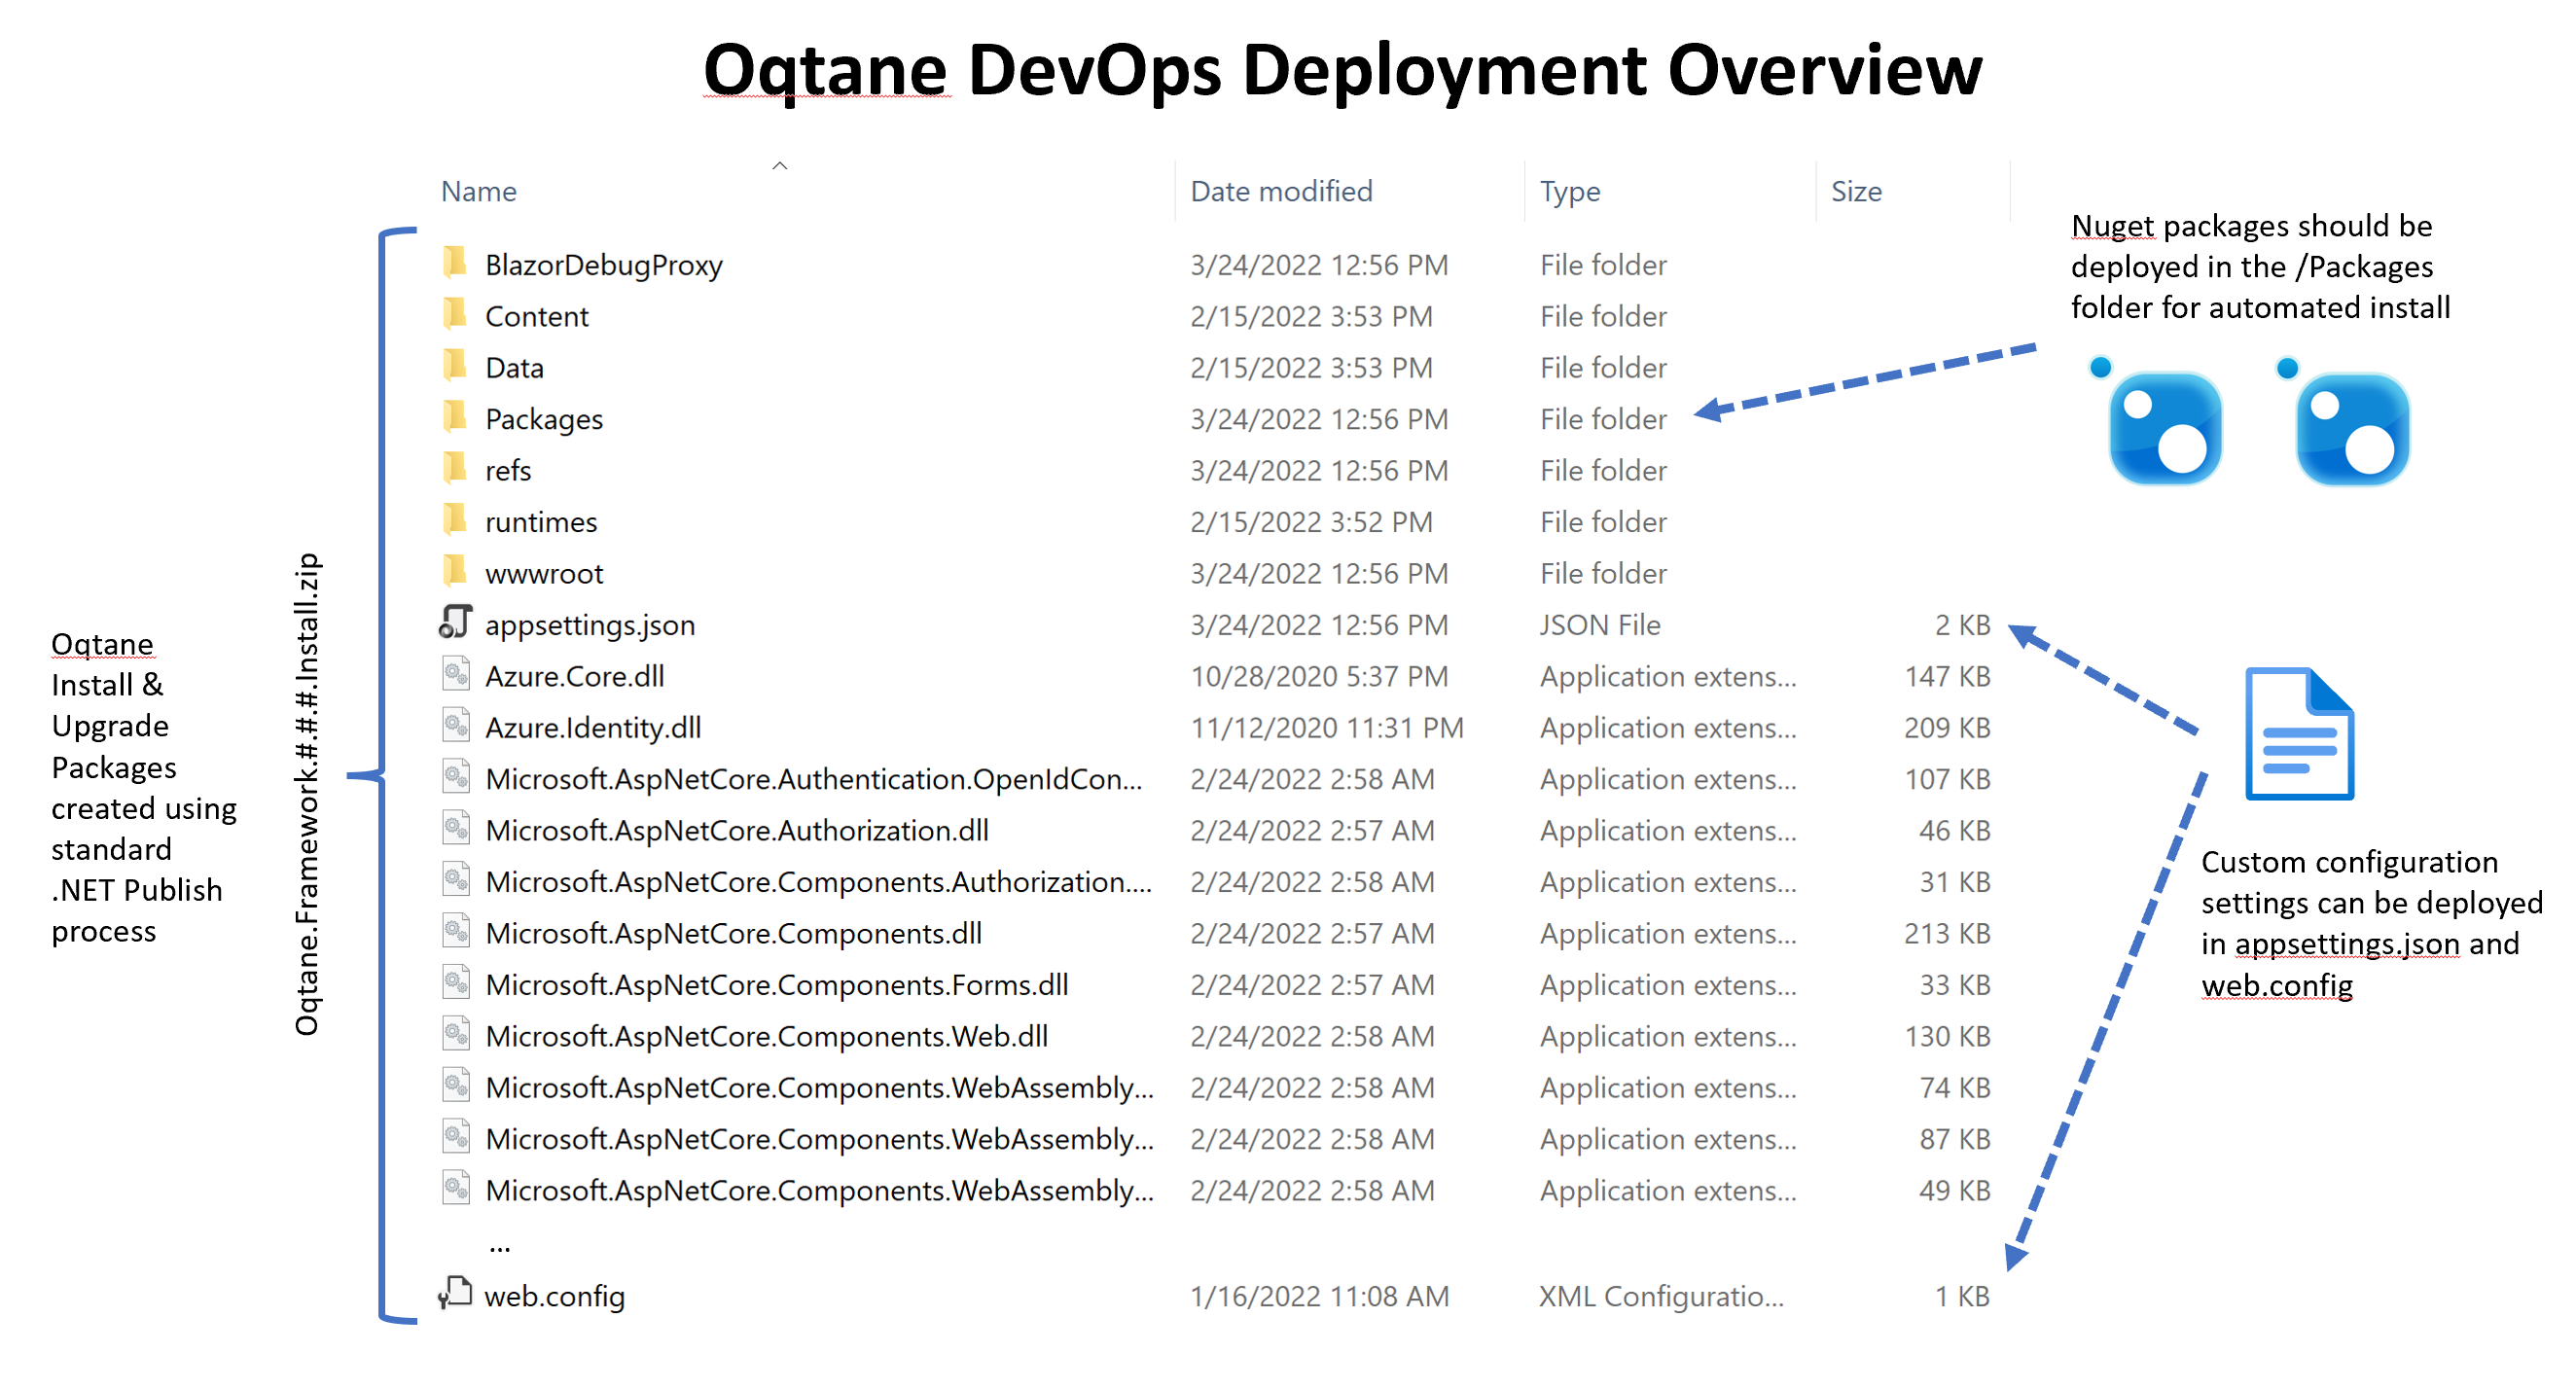This screenshot has height=1389, width=2576.
Task: Click the Microsoft.AspNetCore.Components.dll file icon
Action: (x=456, y=932)
